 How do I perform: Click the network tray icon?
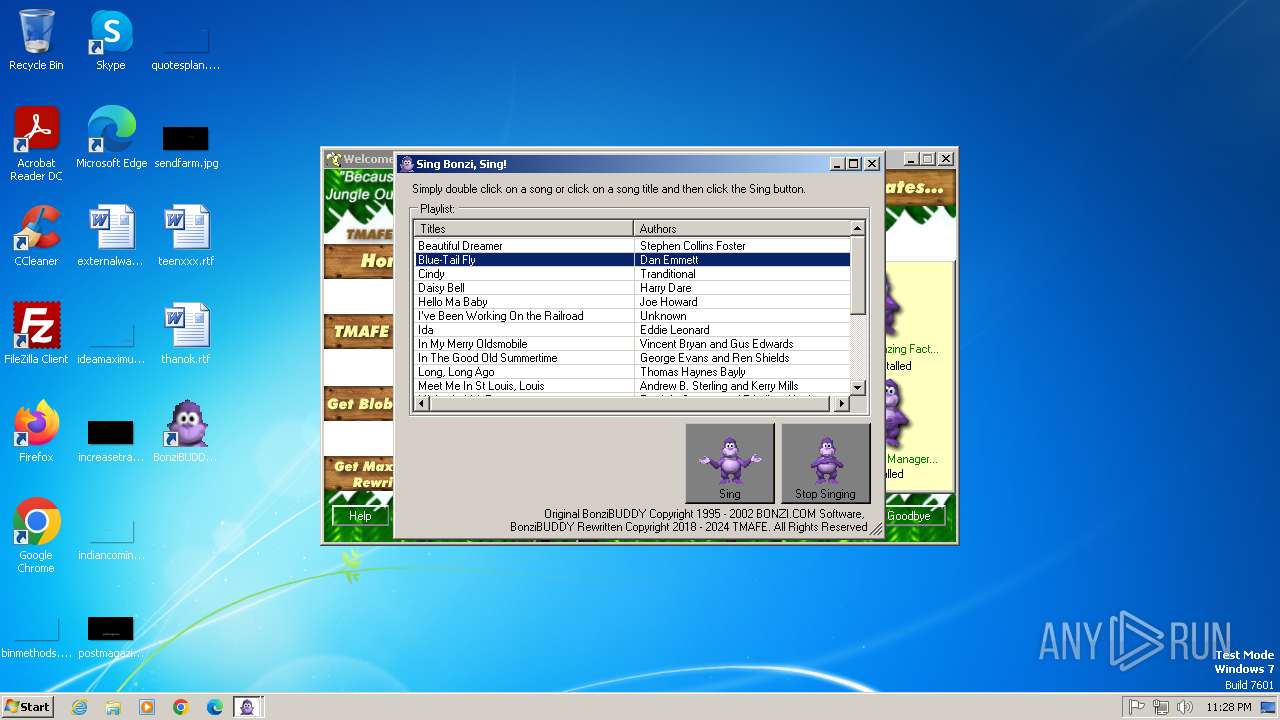1160,707
